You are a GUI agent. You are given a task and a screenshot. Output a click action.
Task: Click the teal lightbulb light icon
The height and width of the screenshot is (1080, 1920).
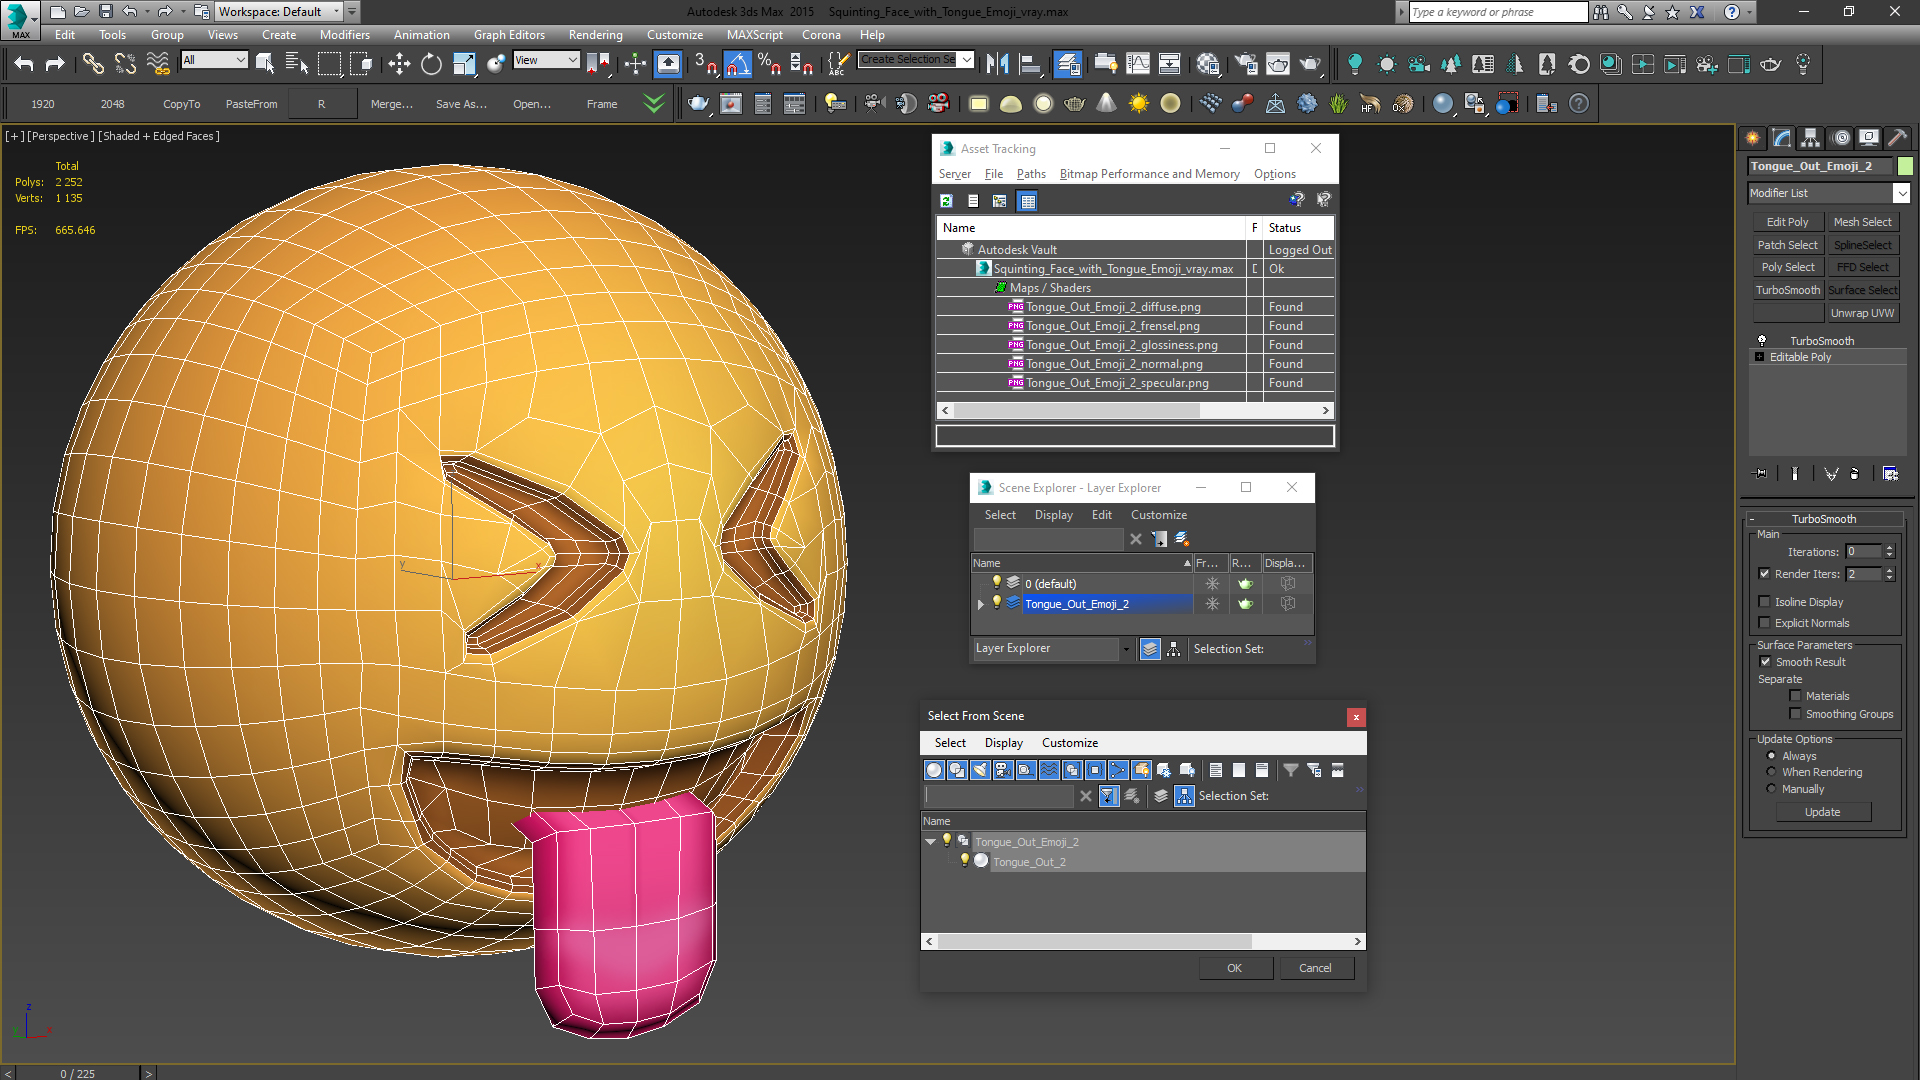pyautogui.click(x=1354, y=64)
